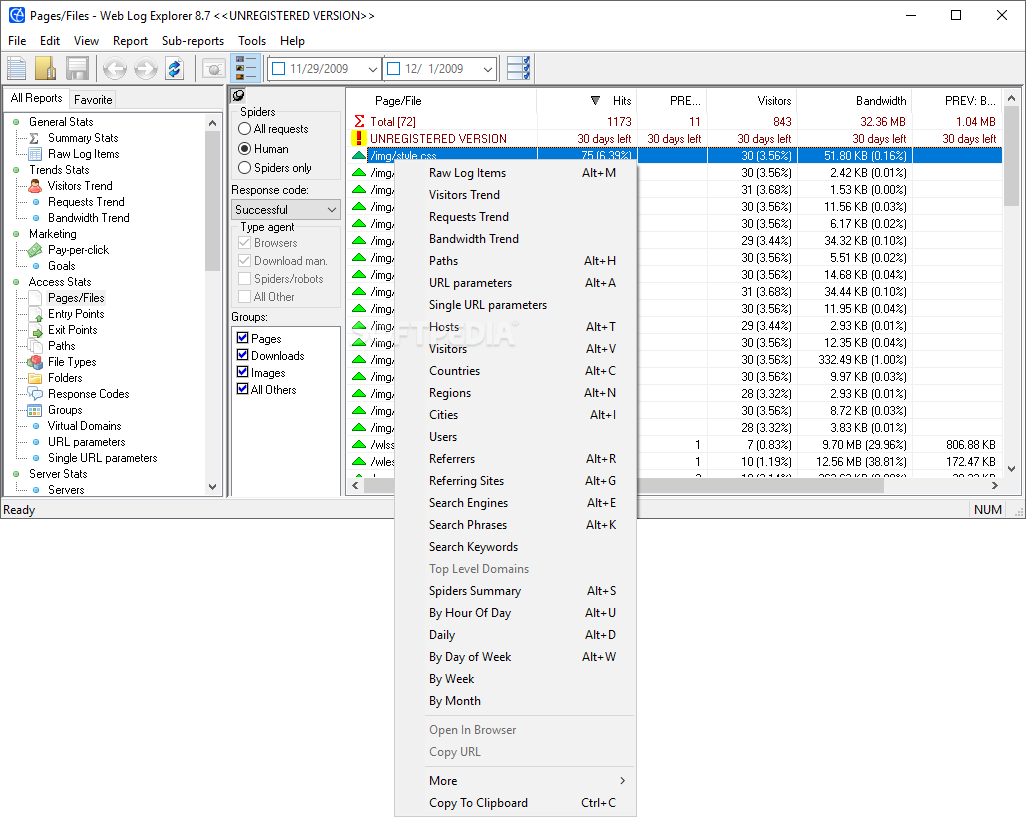Toggle the All Others group checkbox
The width and height of the screenshot is (1026, 817).
(243, 389)
